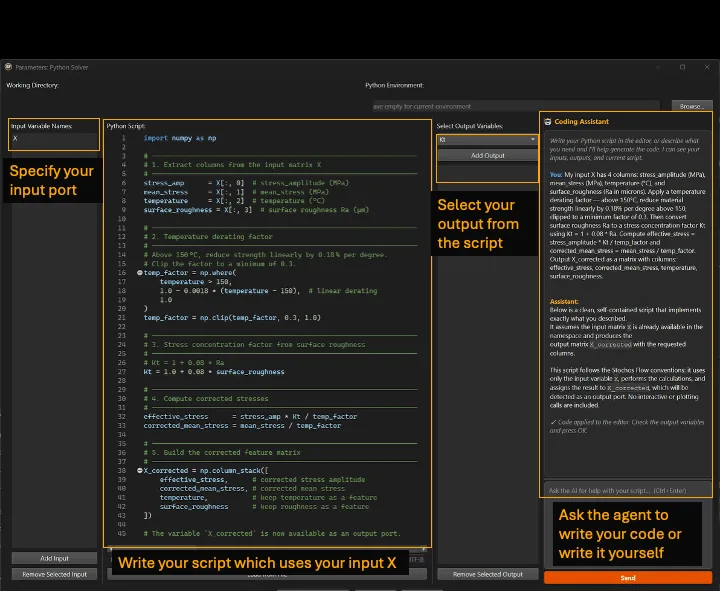
Task: Click the 'Python Environment:' label
Action: pyautogui.click(x=394, y=85)
